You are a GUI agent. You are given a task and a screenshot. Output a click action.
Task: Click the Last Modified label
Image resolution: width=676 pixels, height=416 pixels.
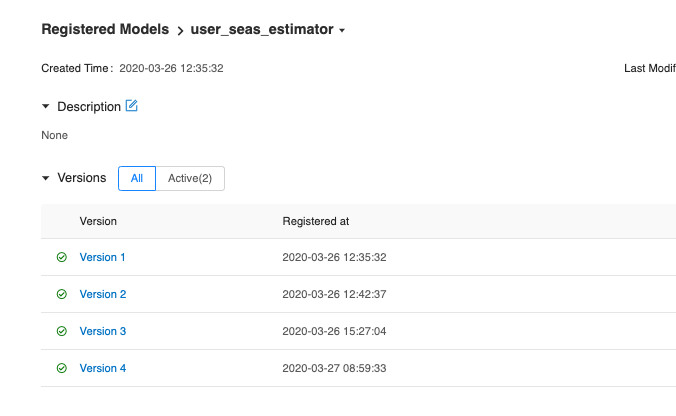pyautogui.click(x=650, y=68)
